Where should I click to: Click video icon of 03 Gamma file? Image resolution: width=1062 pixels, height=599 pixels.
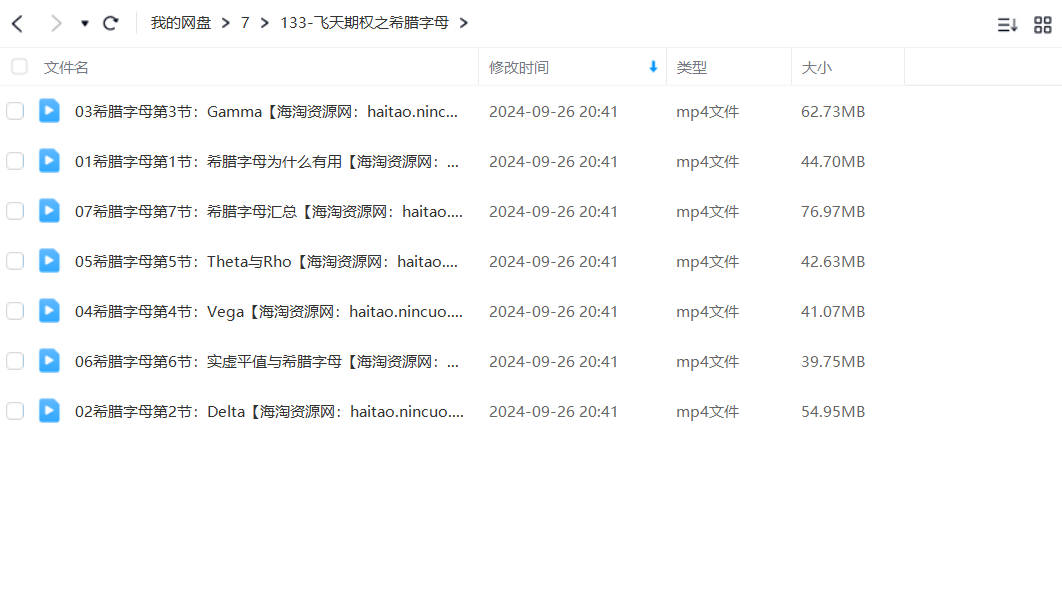pyautogui.click(x=49, y=110)
